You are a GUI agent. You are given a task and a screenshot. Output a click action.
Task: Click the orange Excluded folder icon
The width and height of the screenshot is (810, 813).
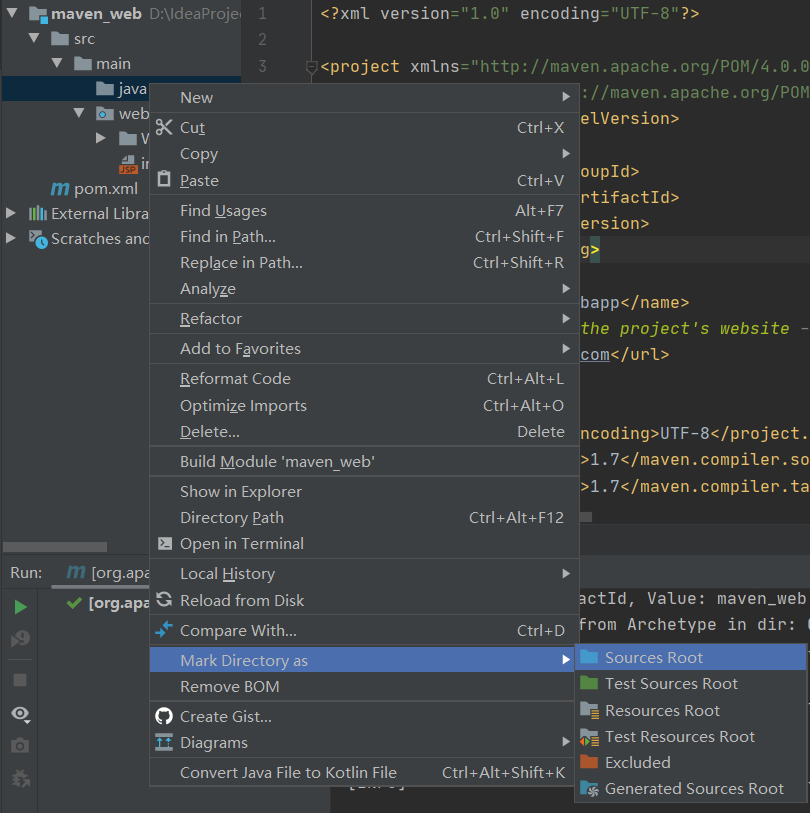(x=589, y=762)
